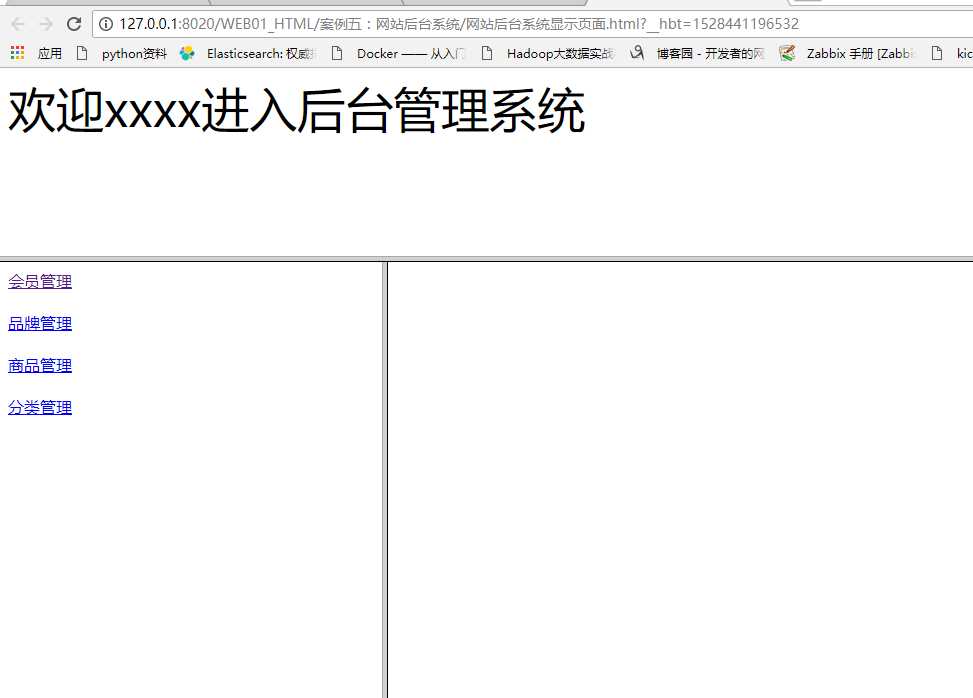The width and height of the screenshot is (973, 698).
Task: Click the page icon before Hadoop bookmark
Action: [x=487, y=53]
